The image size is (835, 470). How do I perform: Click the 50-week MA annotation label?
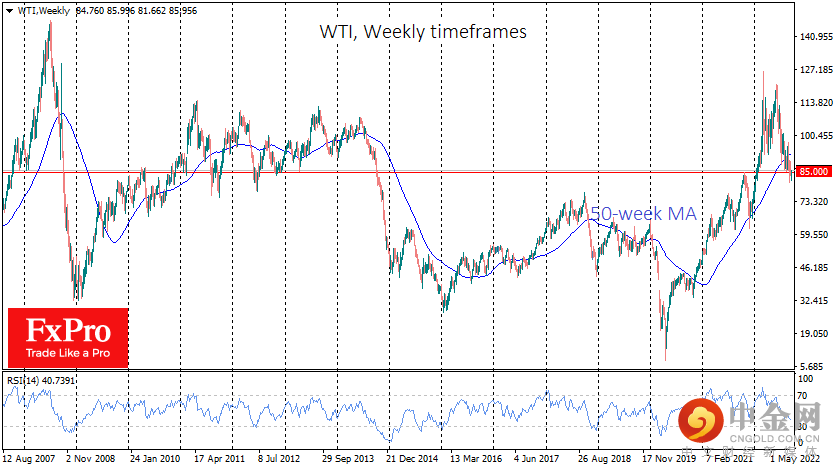[x=643, y=213]
